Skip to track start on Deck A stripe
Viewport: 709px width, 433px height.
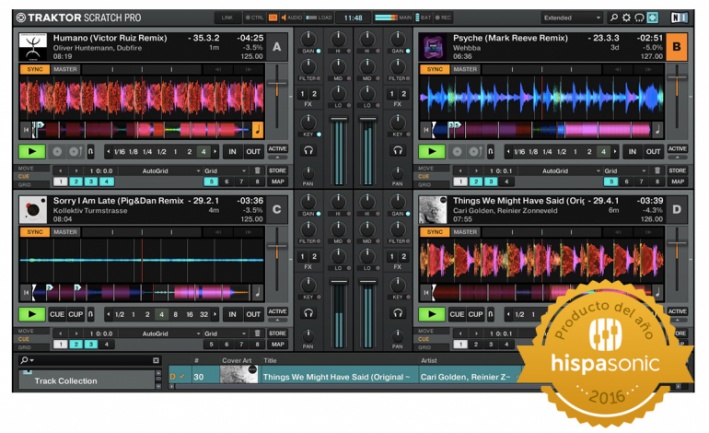pos(26,130)
